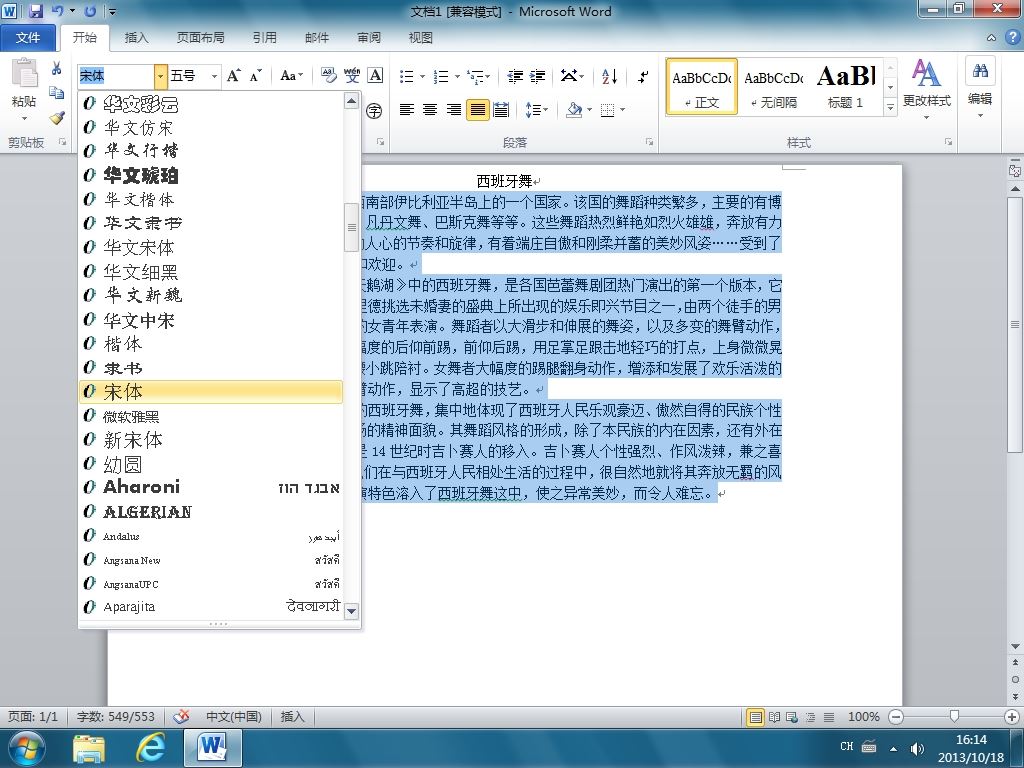This screenshot has width=1024, height=768.
Task: Click the zoom in plus button
Action: 1013,717
